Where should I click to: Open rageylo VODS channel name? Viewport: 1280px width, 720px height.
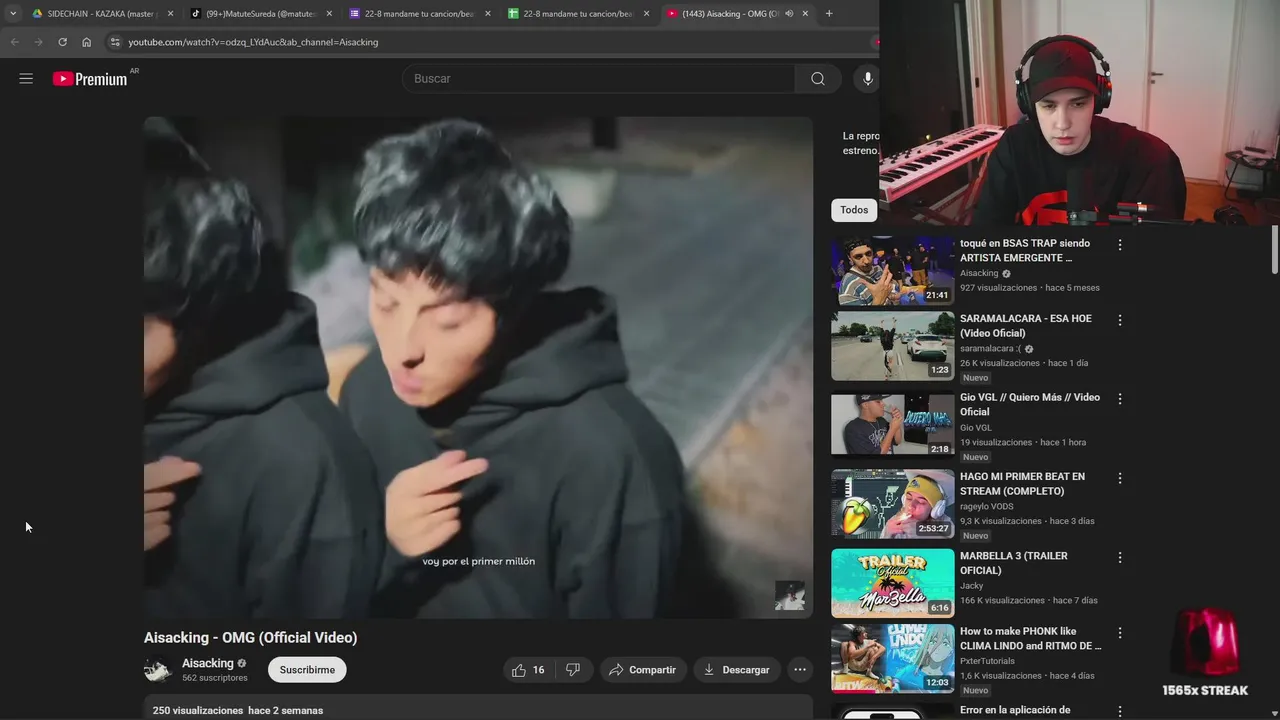pyautogui.click(x=987, y=506)
